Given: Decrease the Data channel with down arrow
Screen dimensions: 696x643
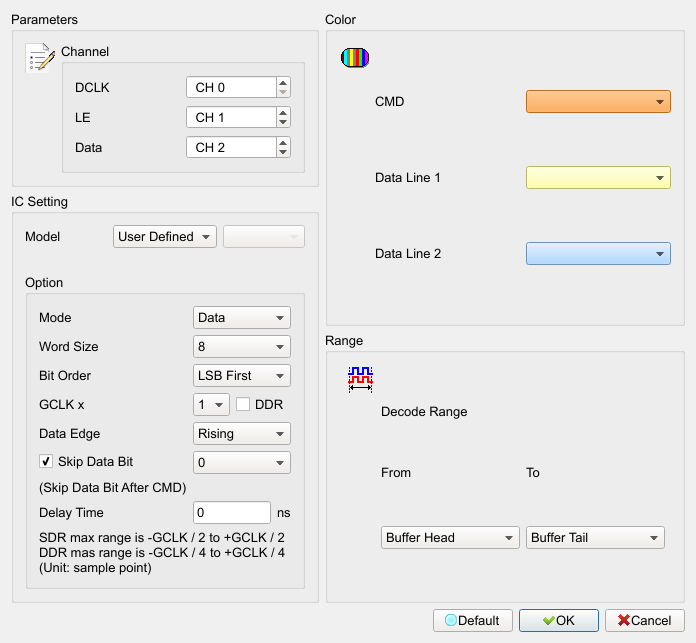Looking at the screenshot, I should 283,152.
